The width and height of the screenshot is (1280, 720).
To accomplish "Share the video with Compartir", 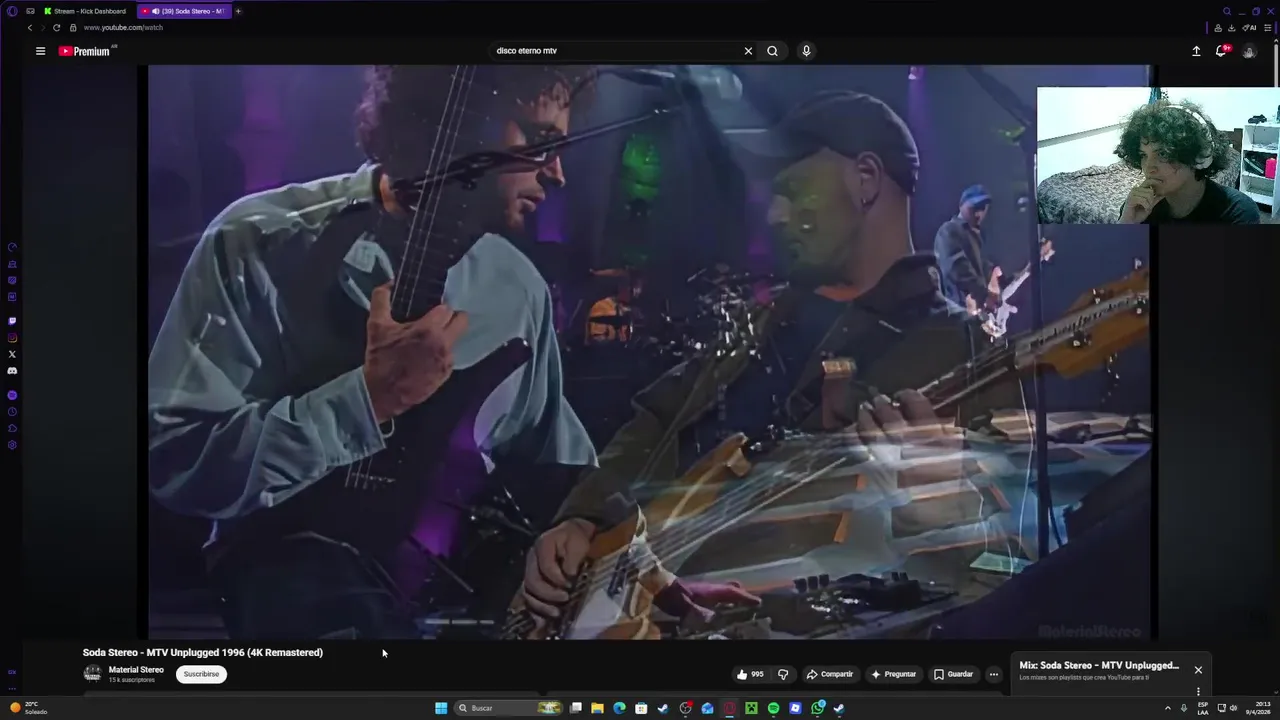I will pos(830,674).
